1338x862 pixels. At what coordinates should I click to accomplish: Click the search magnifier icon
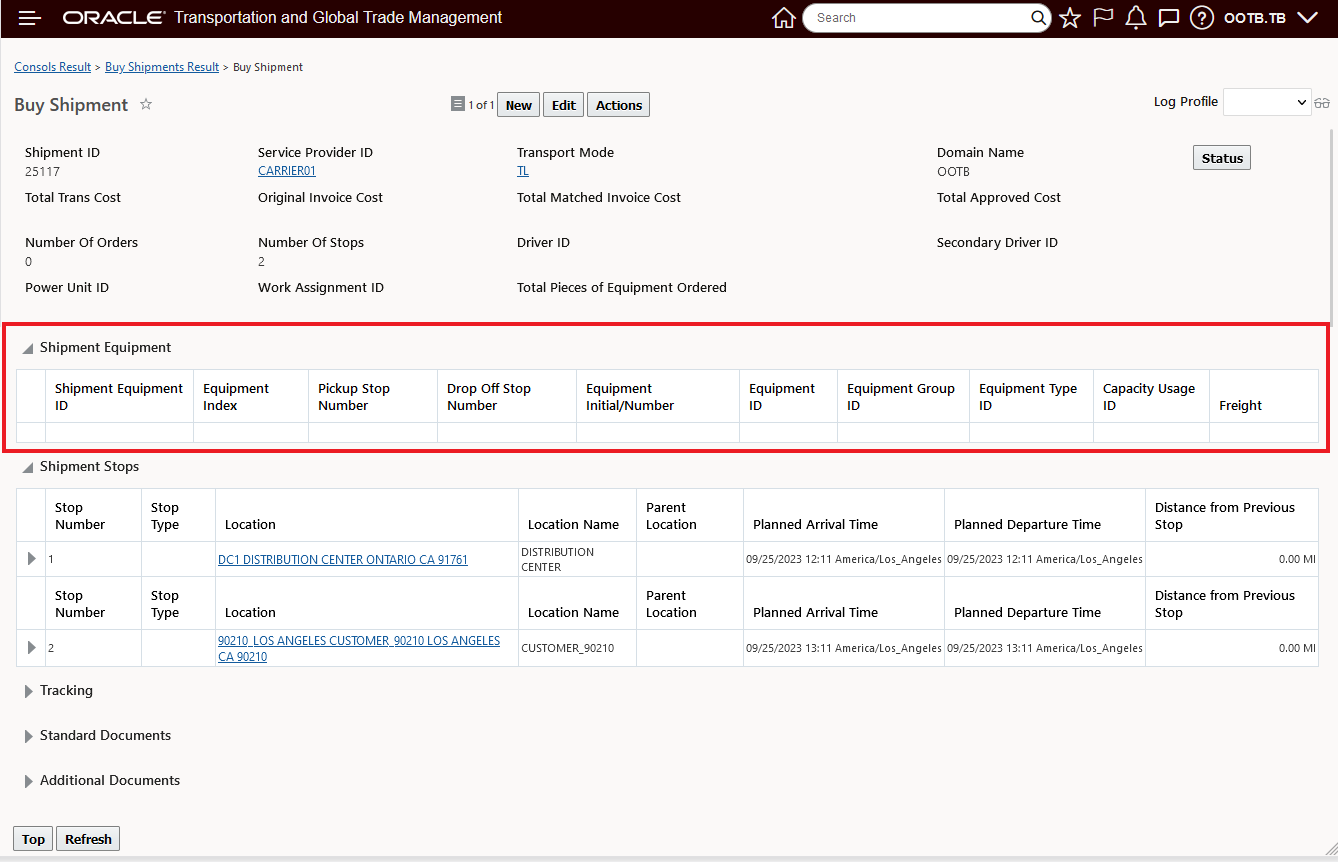(x=1039, y=18)
